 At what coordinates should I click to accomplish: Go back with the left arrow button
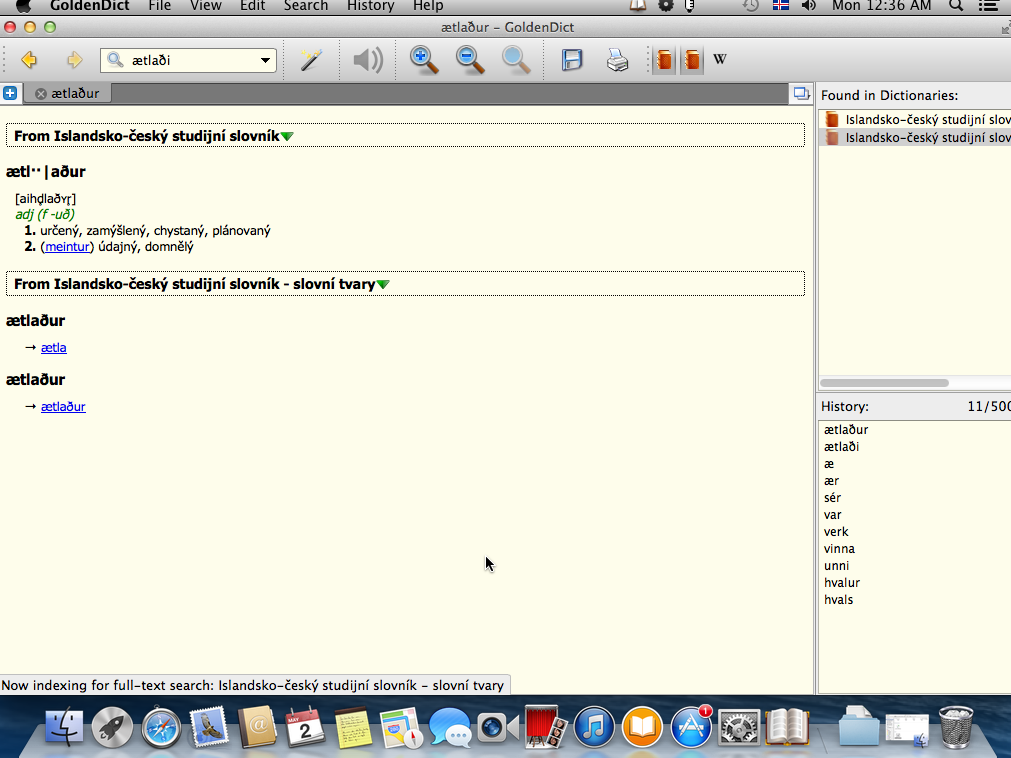(x=29, y=60)
